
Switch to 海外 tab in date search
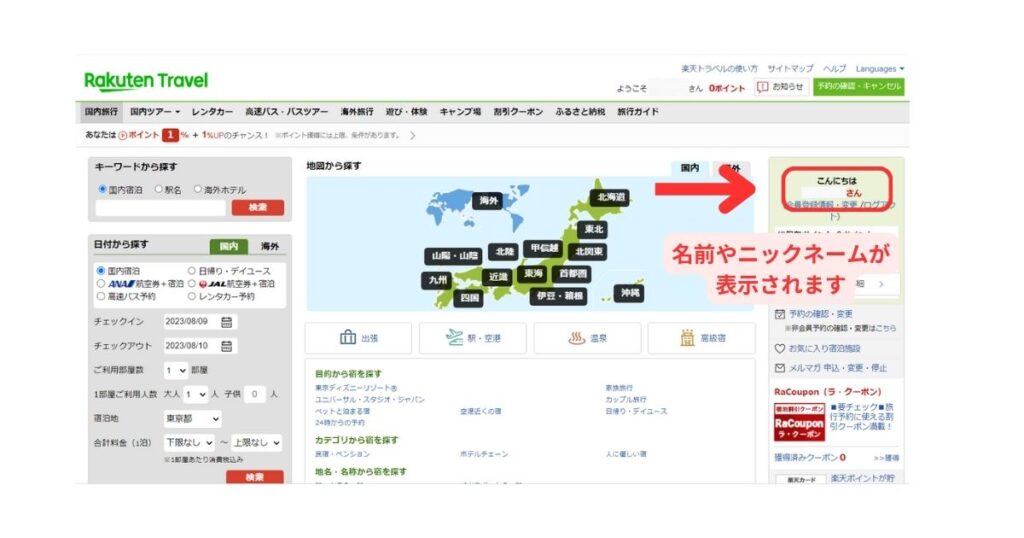pyautogui.click(x=270, y=246)
